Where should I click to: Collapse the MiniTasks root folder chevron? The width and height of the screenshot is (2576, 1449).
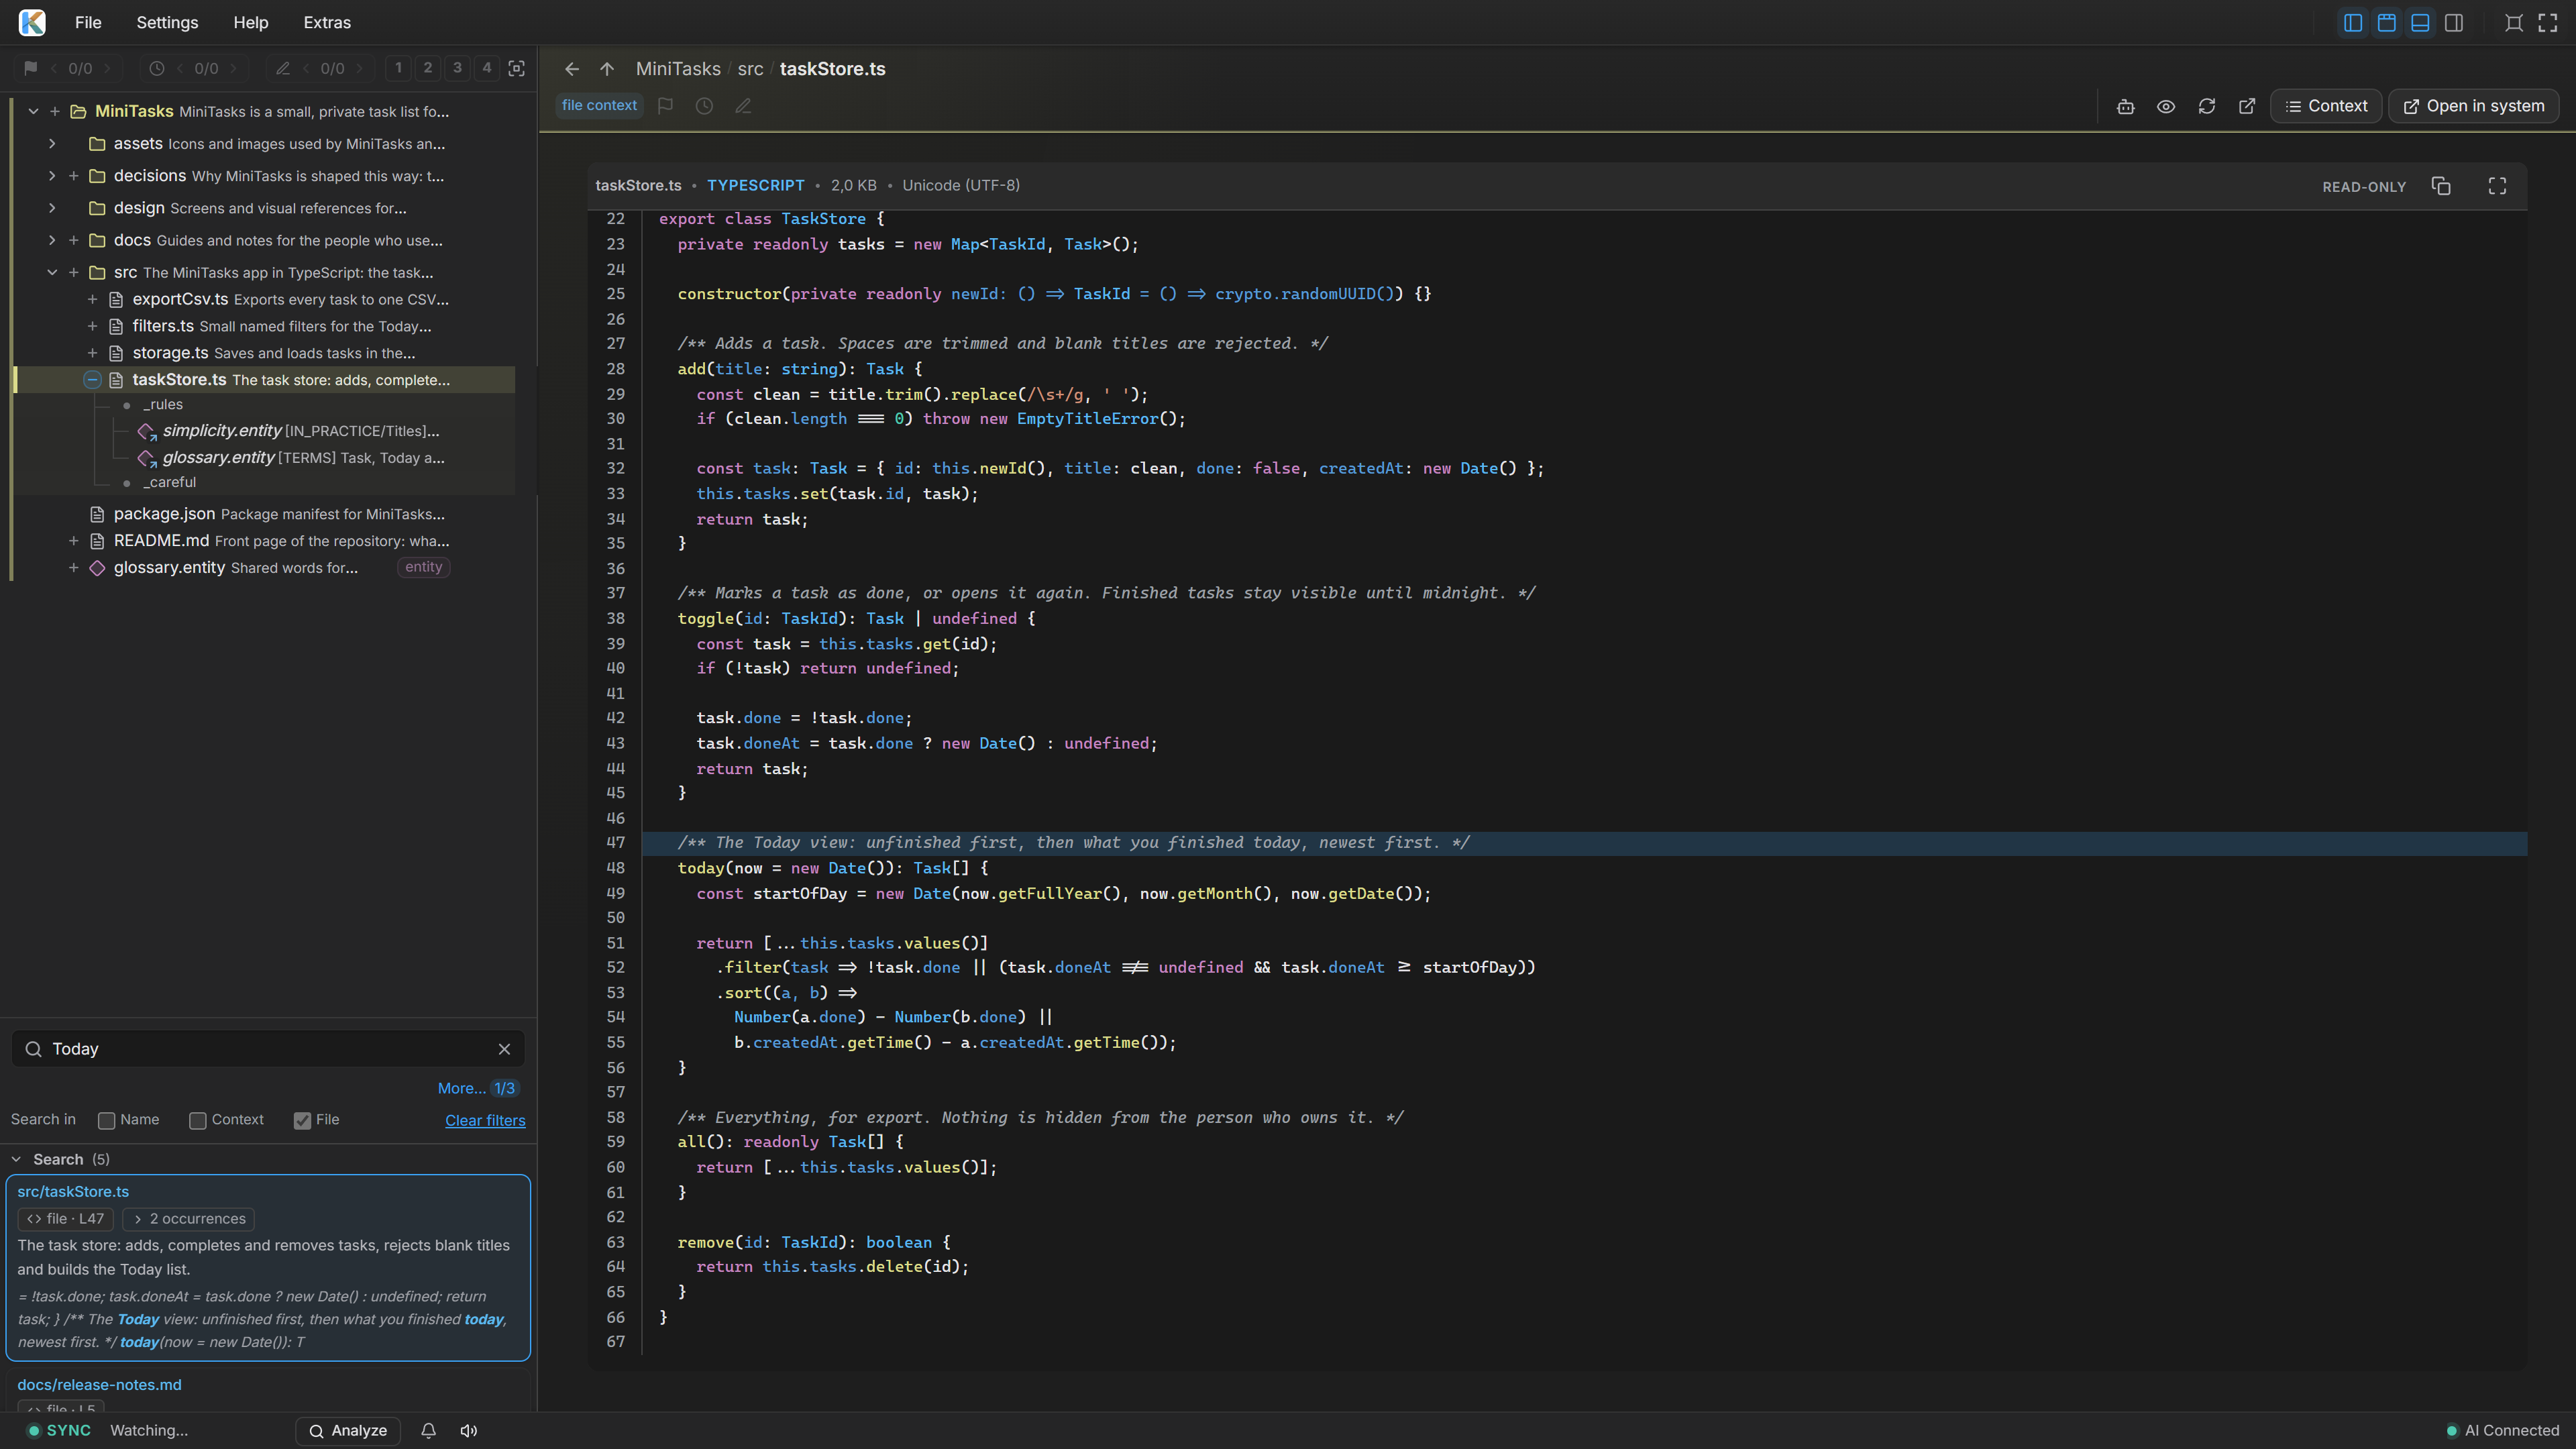pyautogui.click(x=34, y=111)
